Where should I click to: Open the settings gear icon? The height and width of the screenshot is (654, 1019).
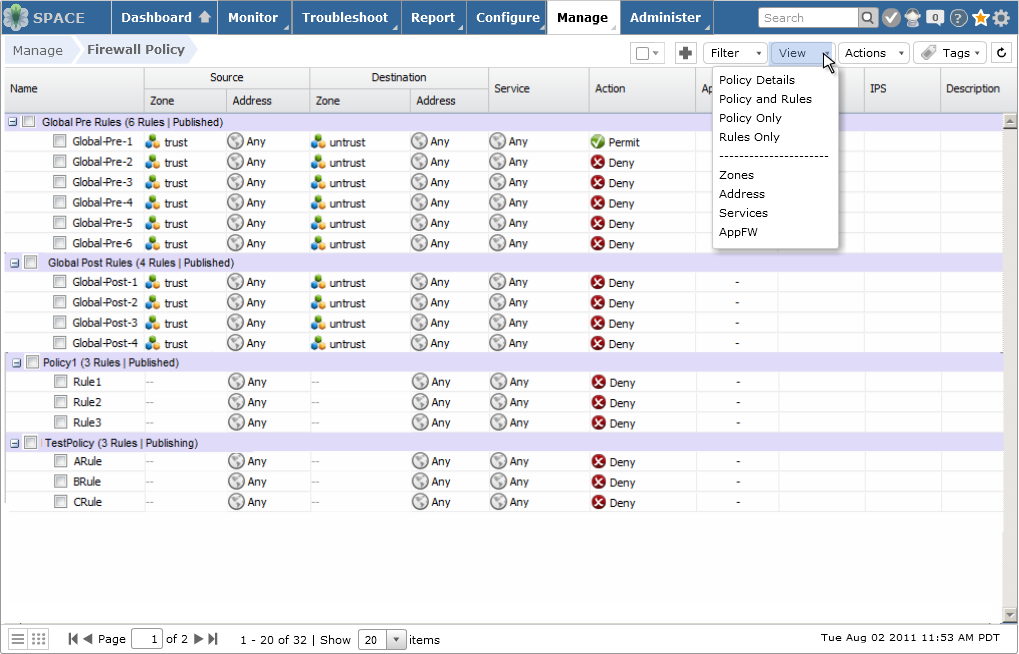[x=1002, y=18]
